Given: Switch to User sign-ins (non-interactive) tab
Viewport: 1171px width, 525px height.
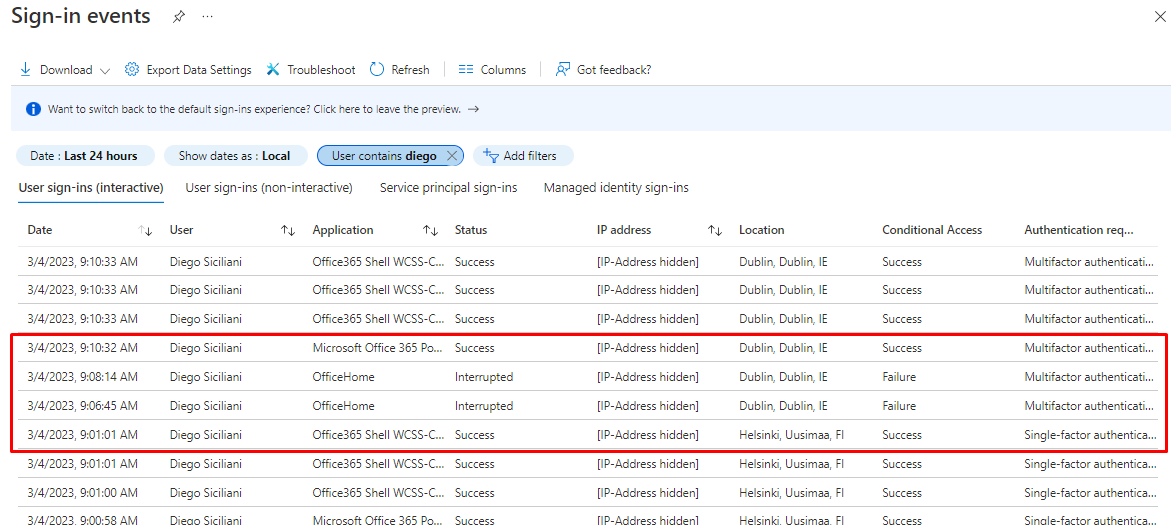Looking at the screenshot, I should pos(269,188).
